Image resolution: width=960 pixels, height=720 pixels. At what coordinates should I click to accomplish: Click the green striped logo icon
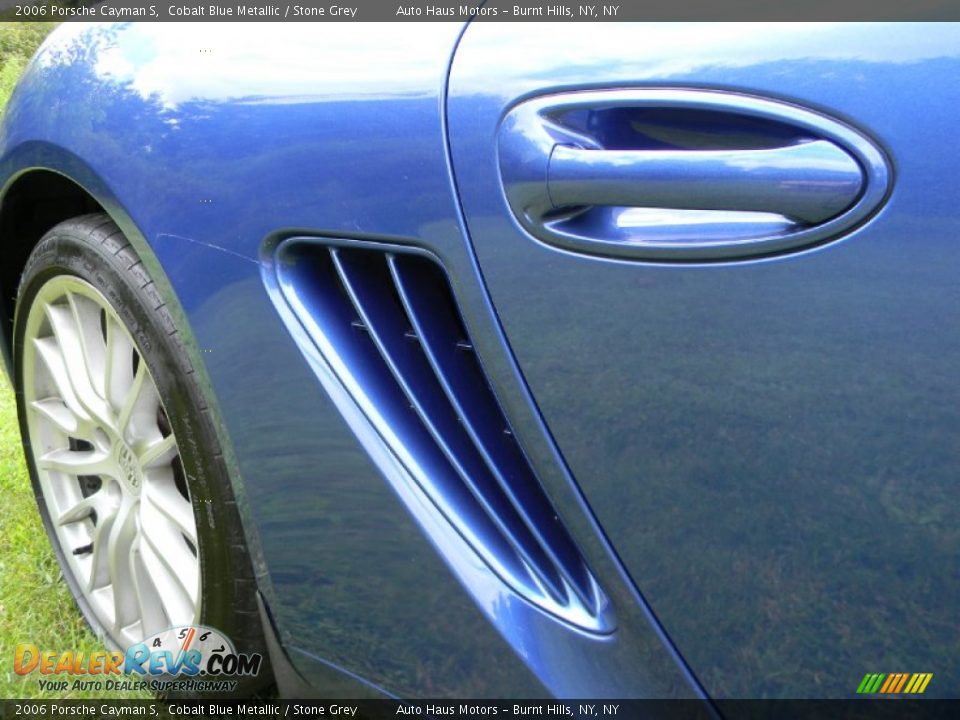pos(870,682)
